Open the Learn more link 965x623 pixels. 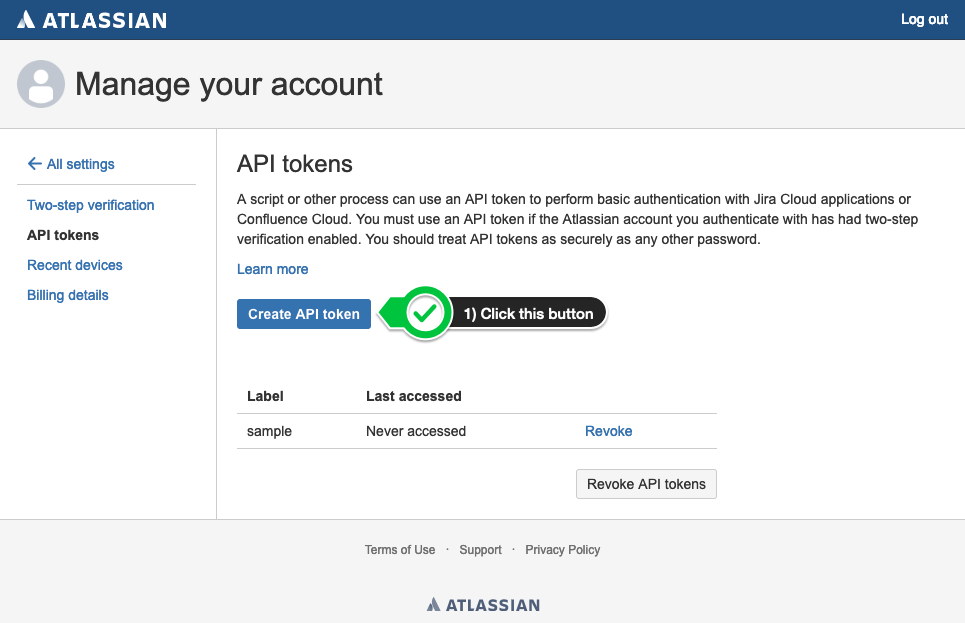click(x=273, y=269)
